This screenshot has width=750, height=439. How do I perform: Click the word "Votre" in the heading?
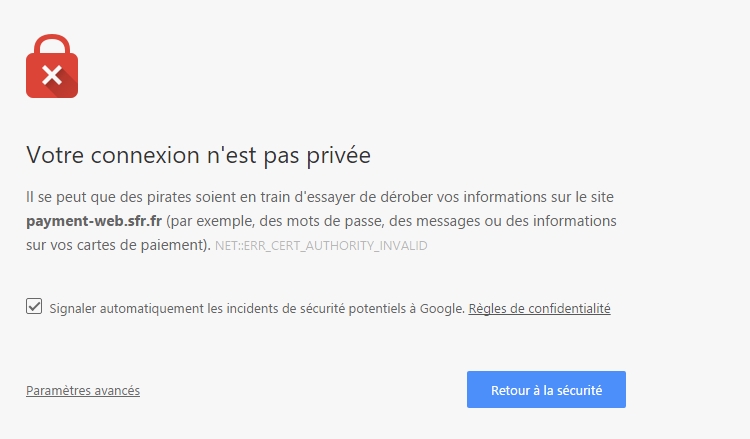(55, 155)
